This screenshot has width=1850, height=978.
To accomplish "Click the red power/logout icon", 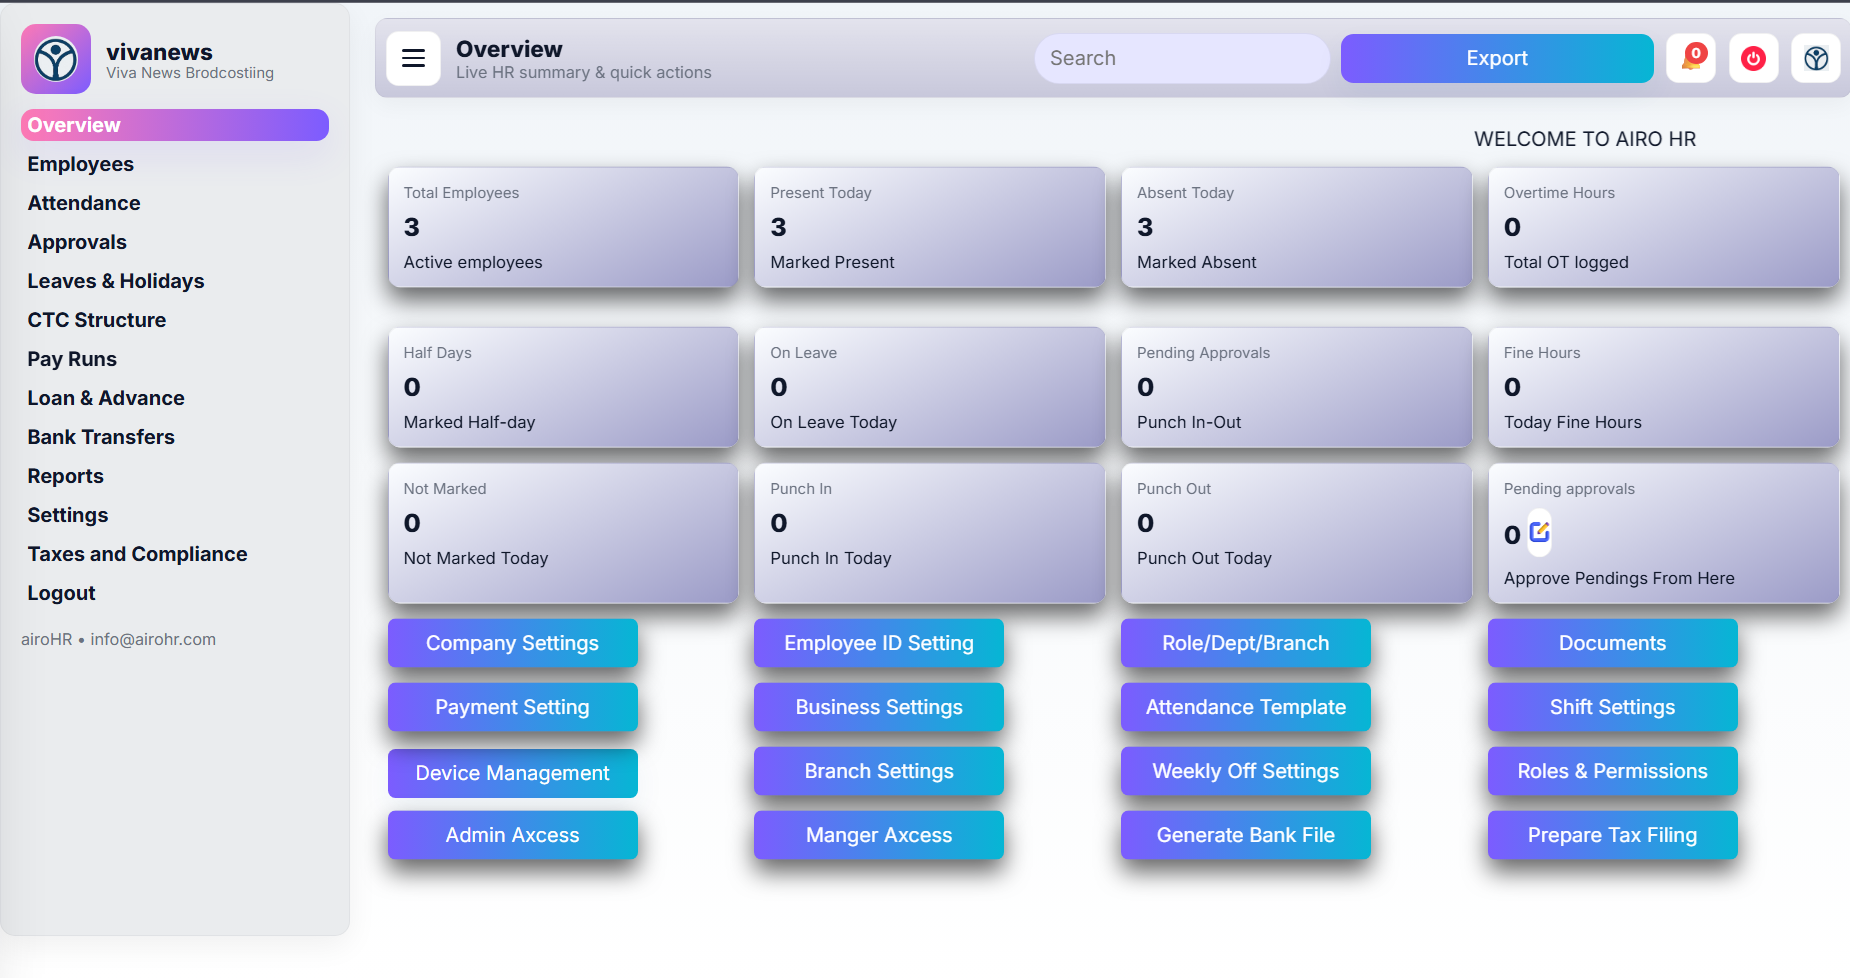I will (x=1753, y=58).
